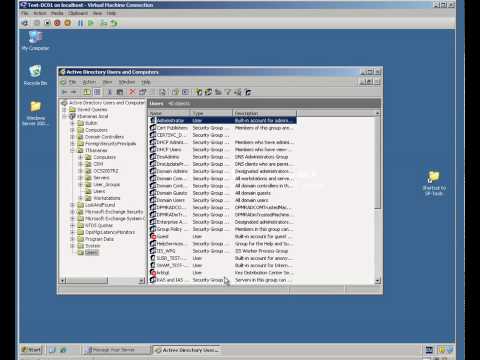Open the Media menu in VM Connection
The image size is (480, 360).
tap(57, 13)
